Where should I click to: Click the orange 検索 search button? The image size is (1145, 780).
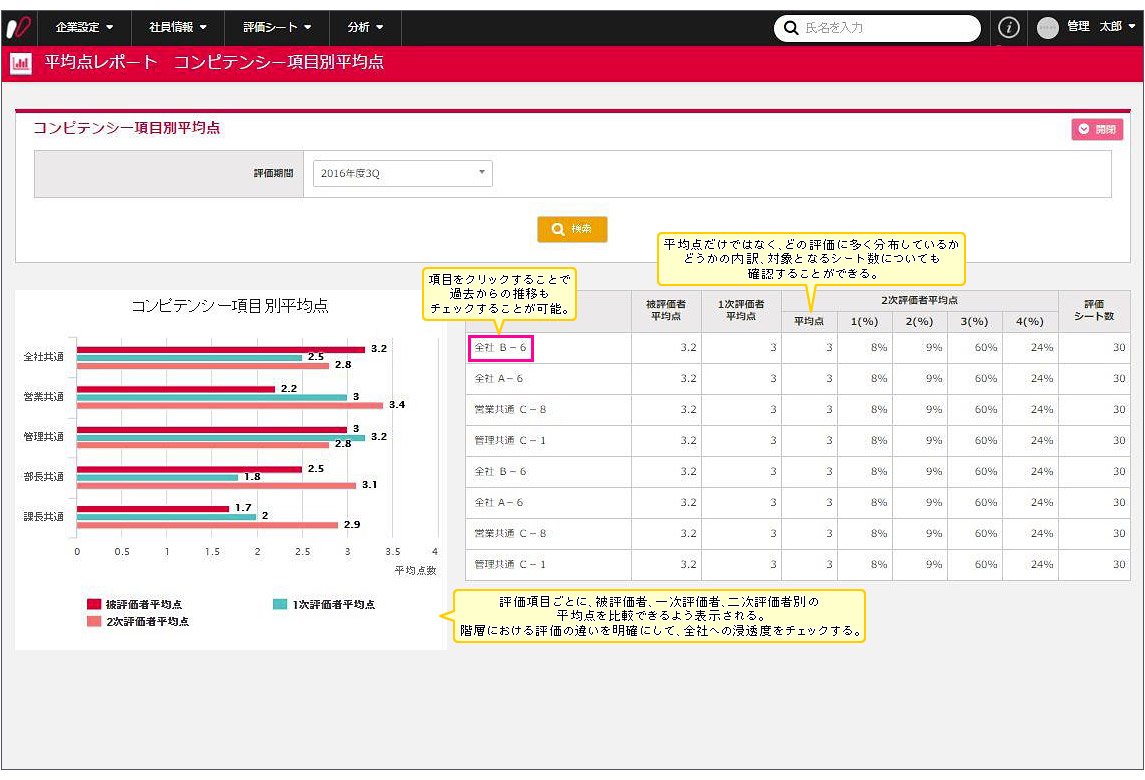click(x=572, y=229)
